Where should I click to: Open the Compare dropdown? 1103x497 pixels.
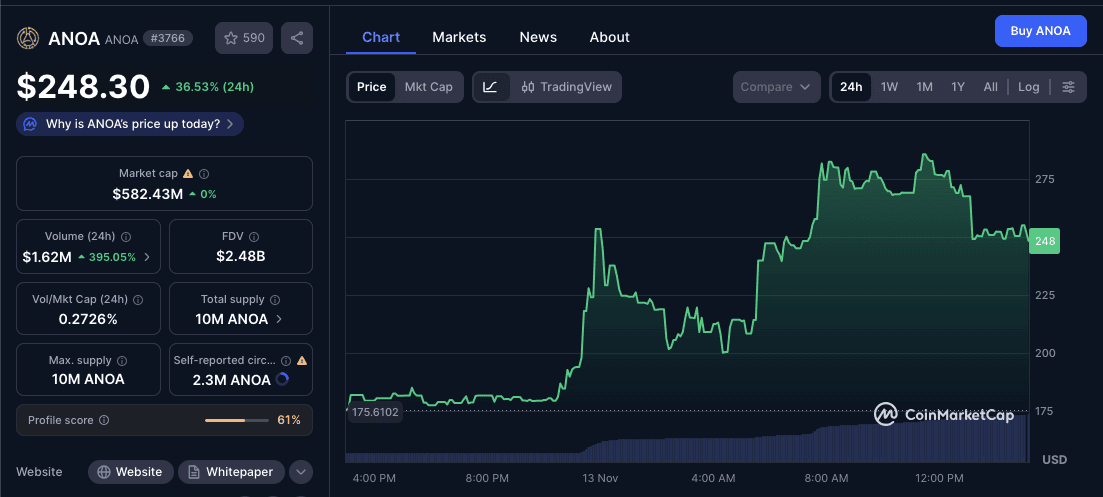tap(777, 87)
